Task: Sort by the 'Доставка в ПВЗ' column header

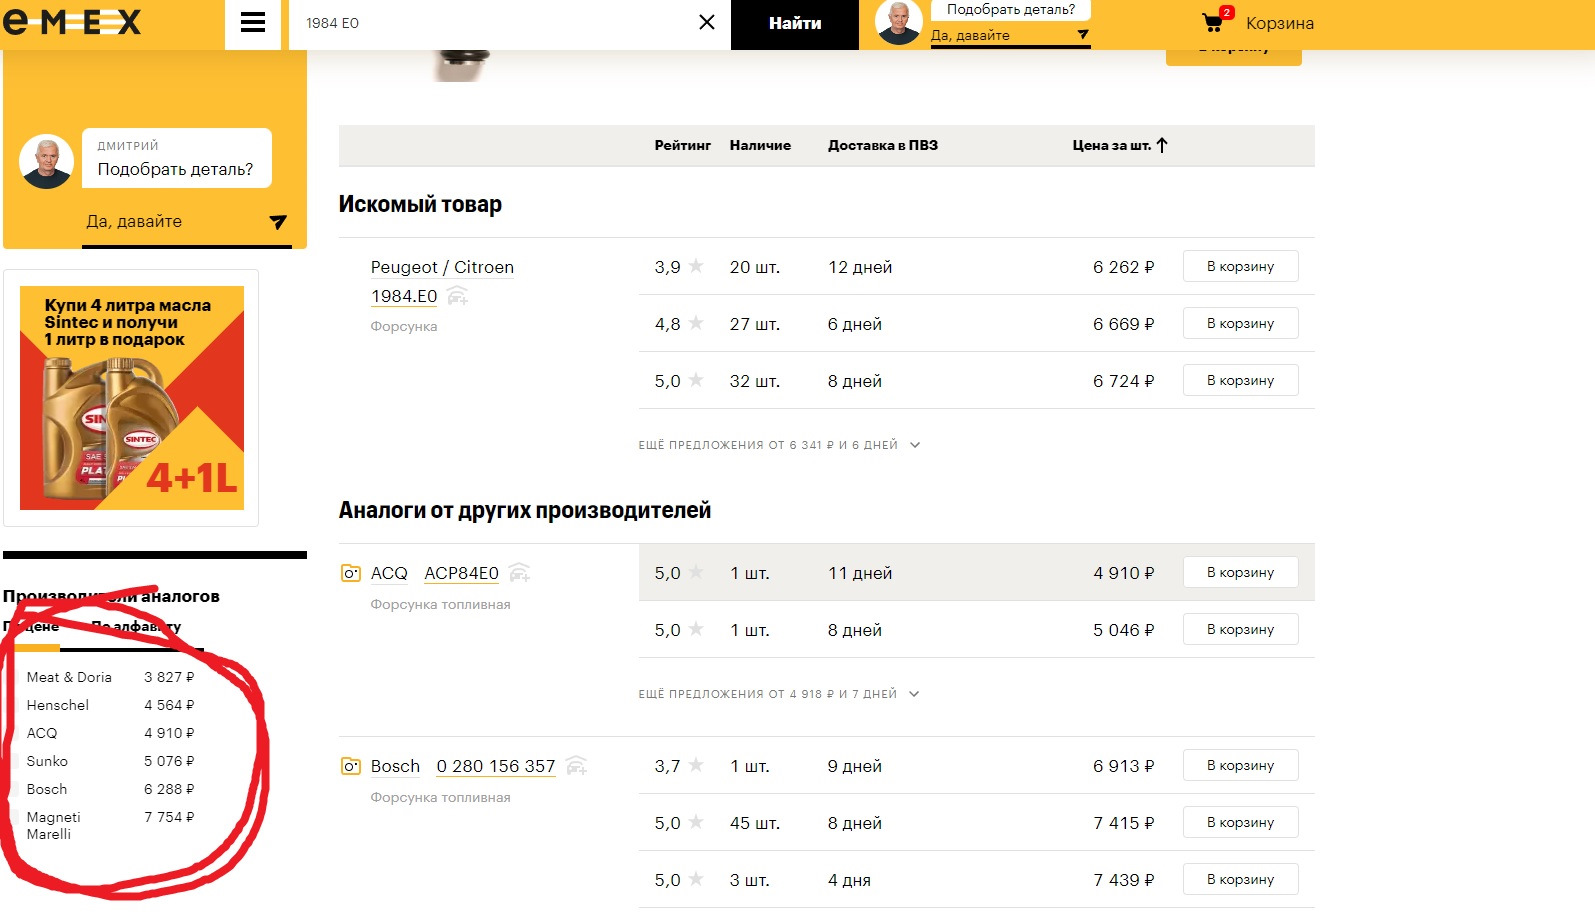Action: pos(883,145)
